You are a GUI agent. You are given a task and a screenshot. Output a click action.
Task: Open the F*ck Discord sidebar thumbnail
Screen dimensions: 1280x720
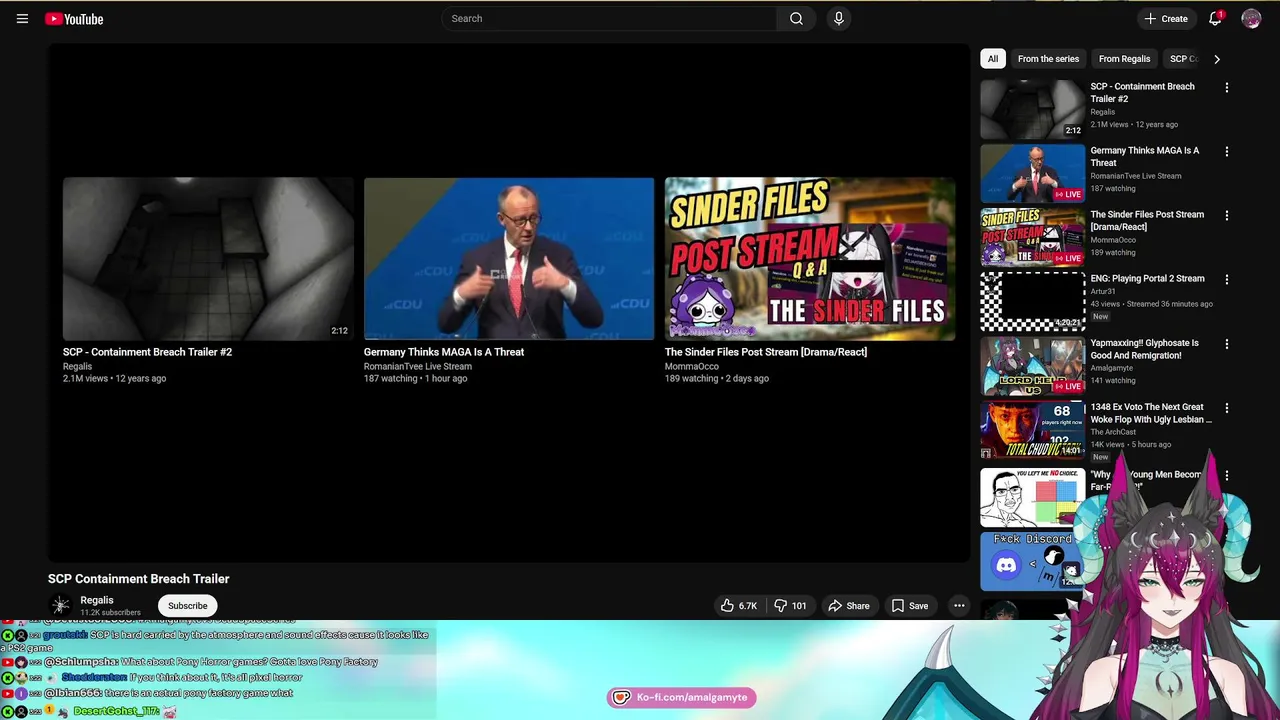pyautogui.click(x=1030, y=561)
